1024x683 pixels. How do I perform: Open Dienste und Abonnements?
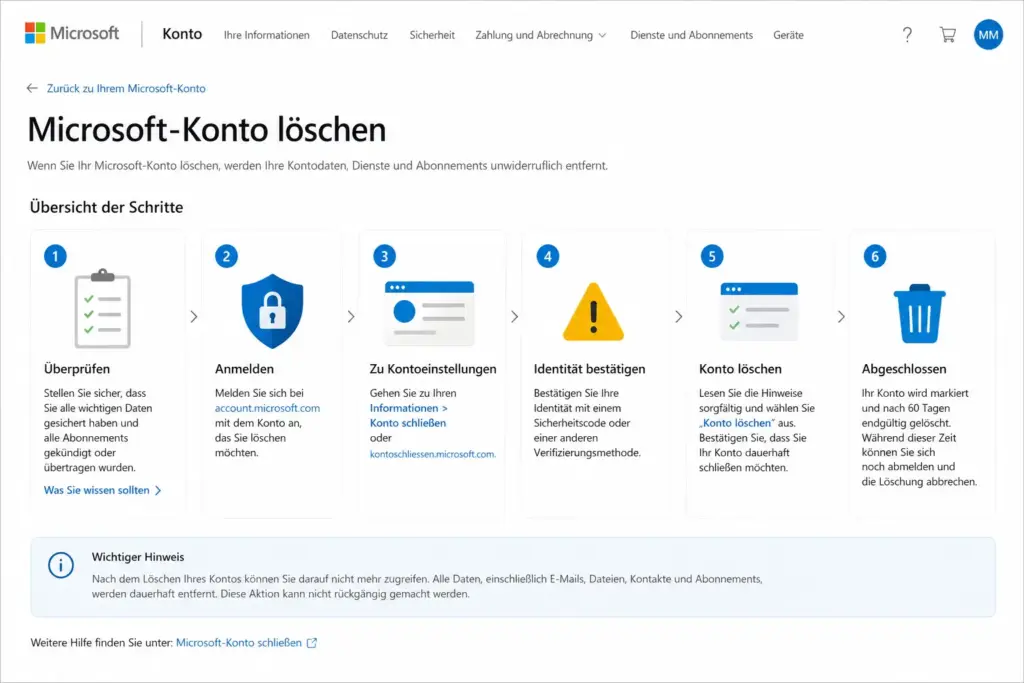691,35
